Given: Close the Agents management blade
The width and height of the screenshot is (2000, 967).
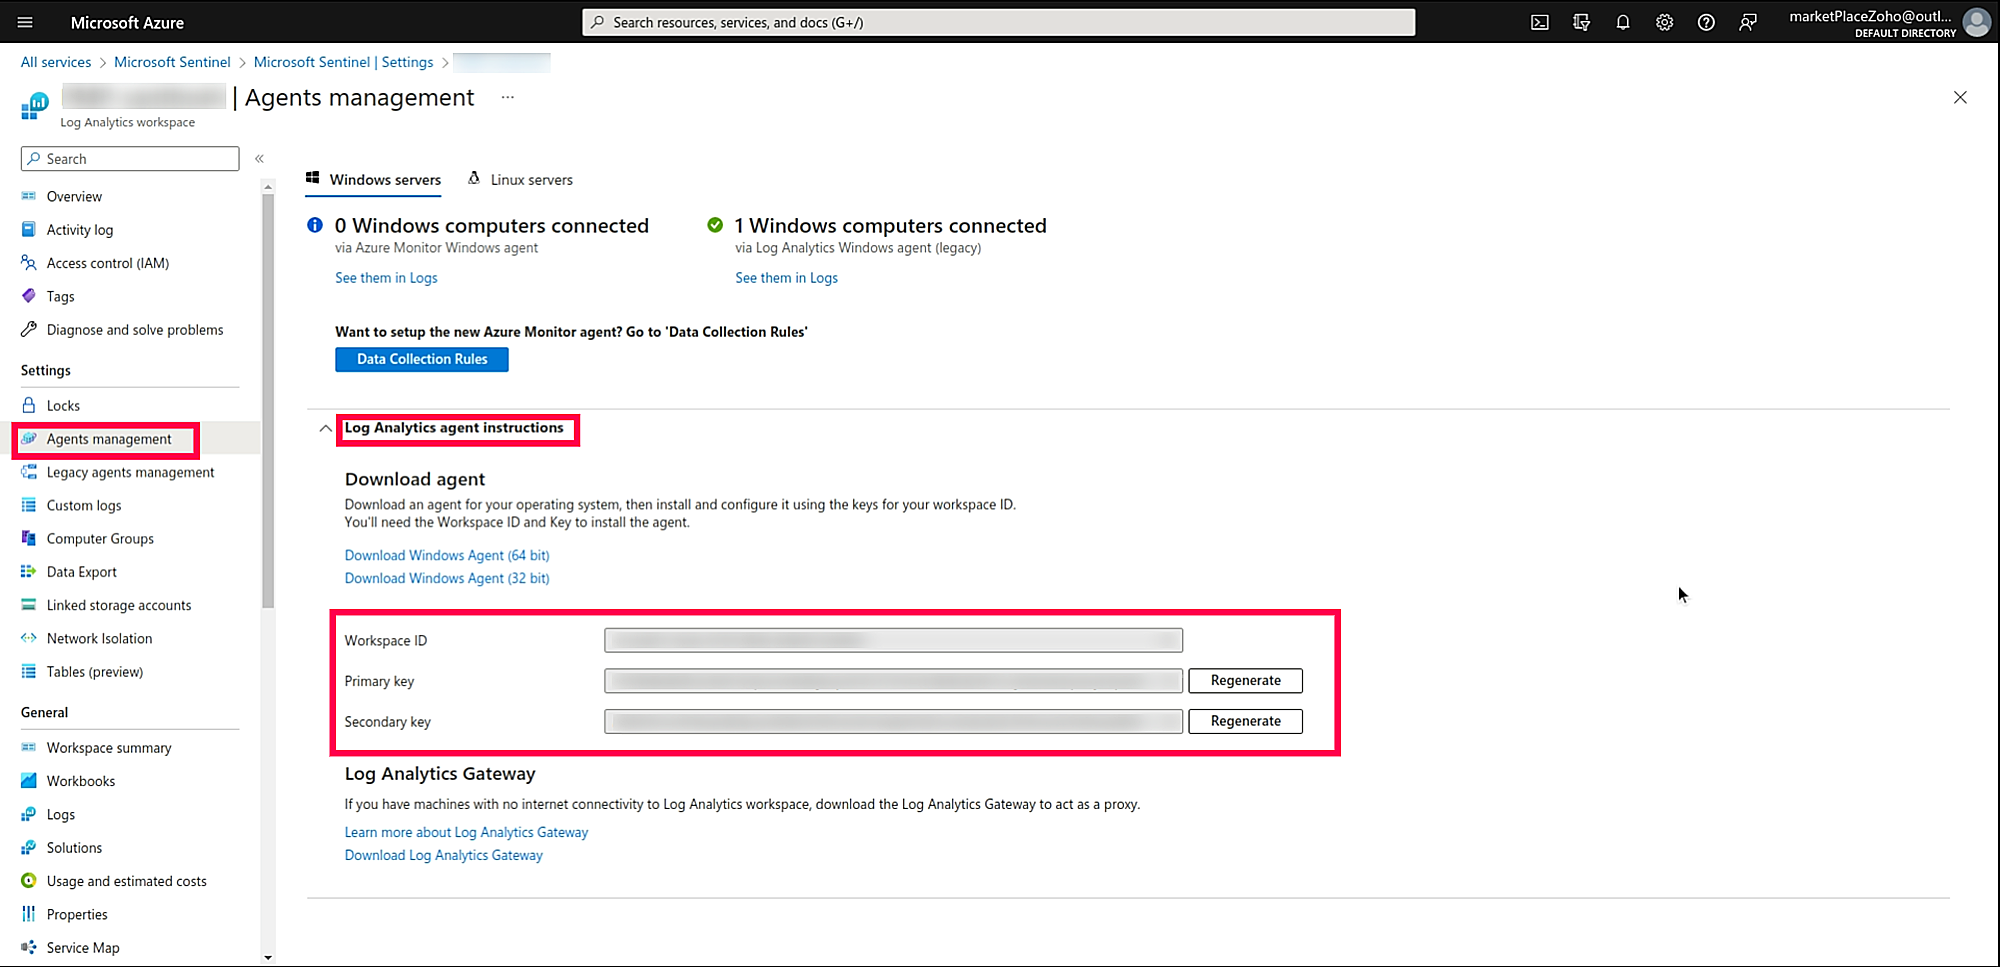Looking at the screenshot, I should (x=1960, y=97).
